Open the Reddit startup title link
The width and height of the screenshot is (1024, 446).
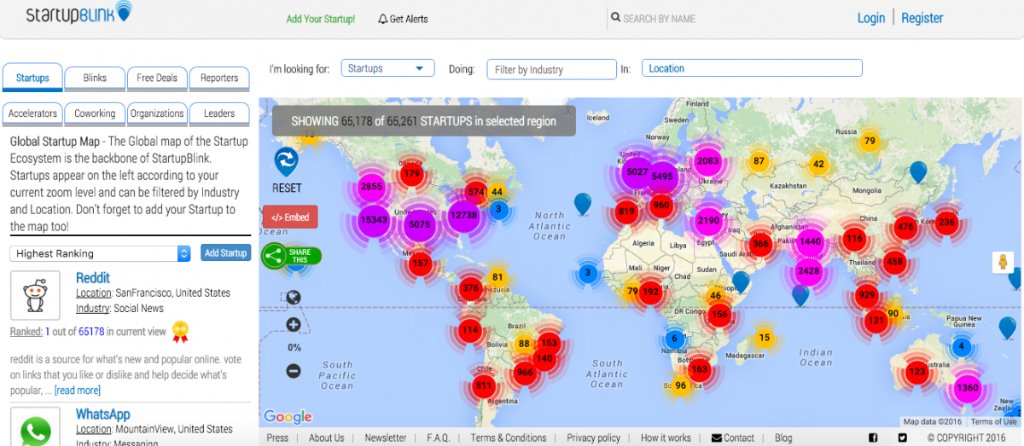coord(93,278)
